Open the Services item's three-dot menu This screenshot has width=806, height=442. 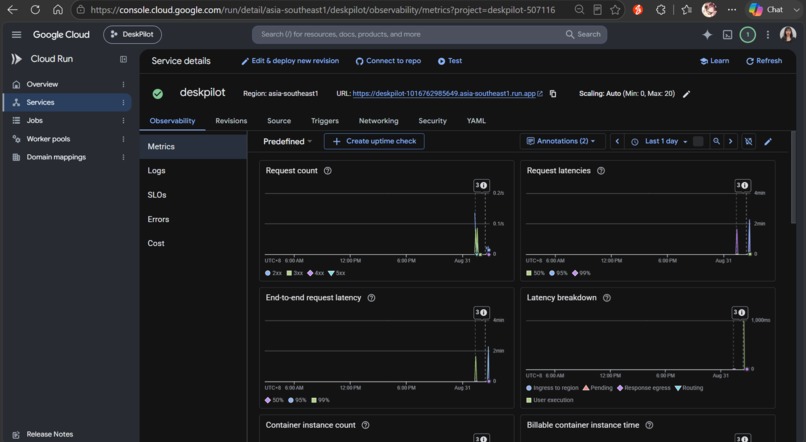123,102
